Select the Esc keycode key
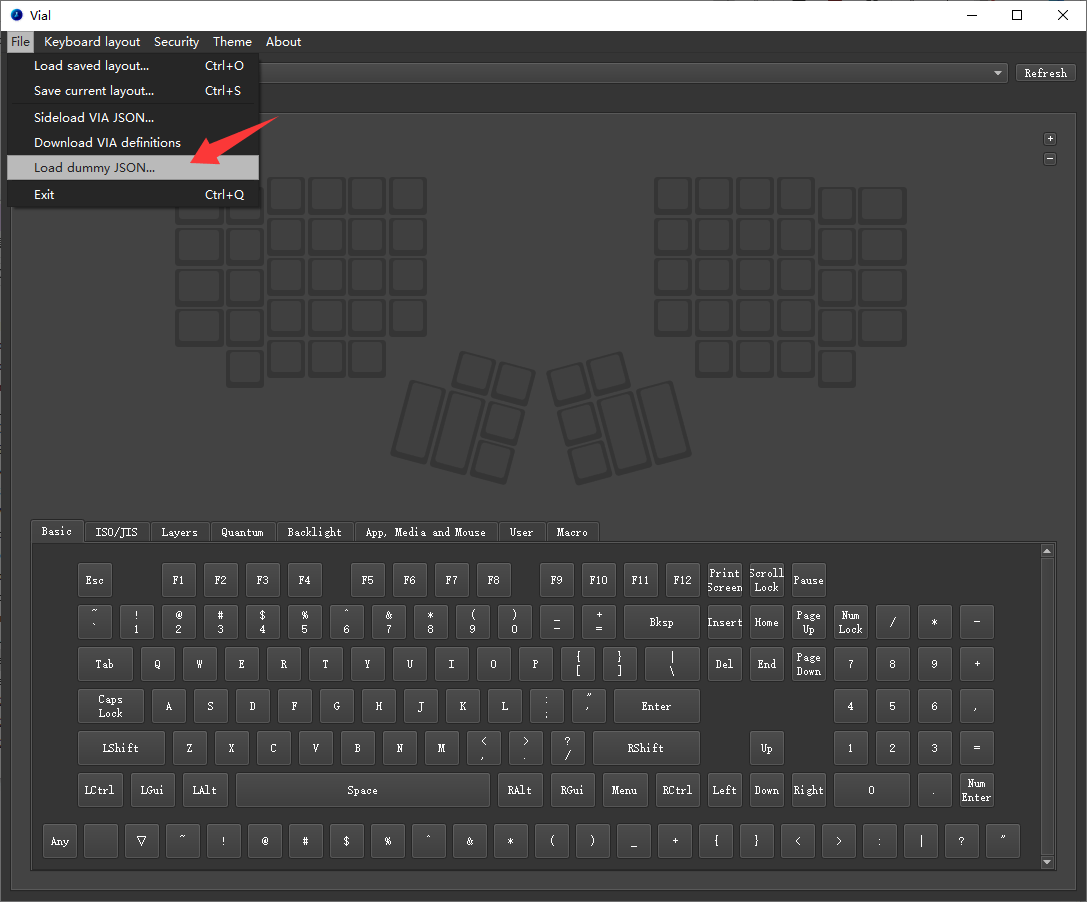Viewport: 1087px width, 902px height. [x=95, y=580]
